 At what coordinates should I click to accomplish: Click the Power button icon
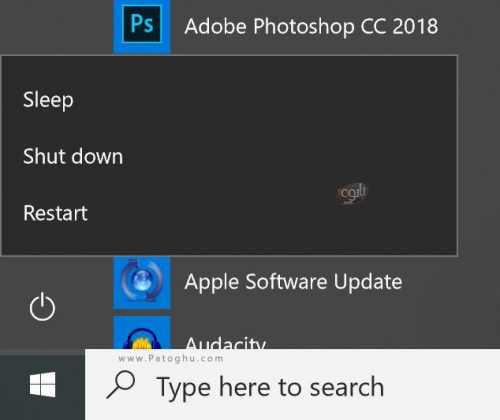click(x=42, y=307)
